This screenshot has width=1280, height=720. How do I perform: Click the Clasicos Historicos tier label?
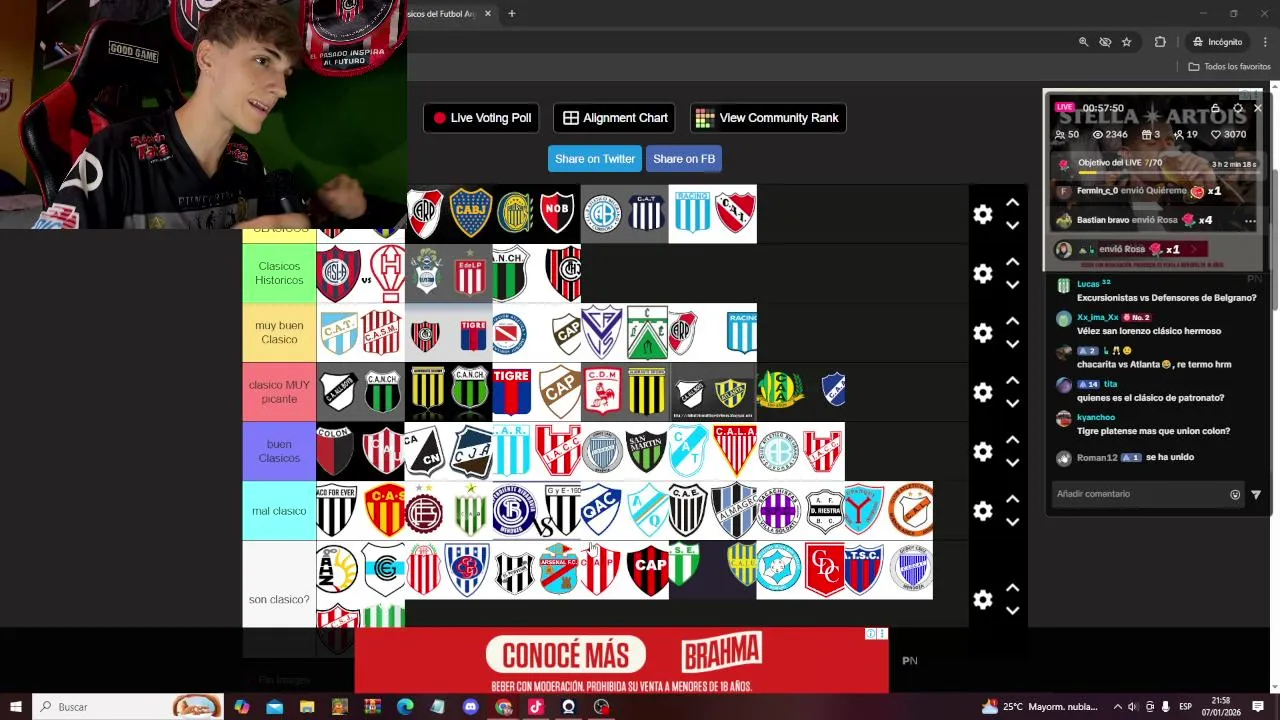pos(279,273)
